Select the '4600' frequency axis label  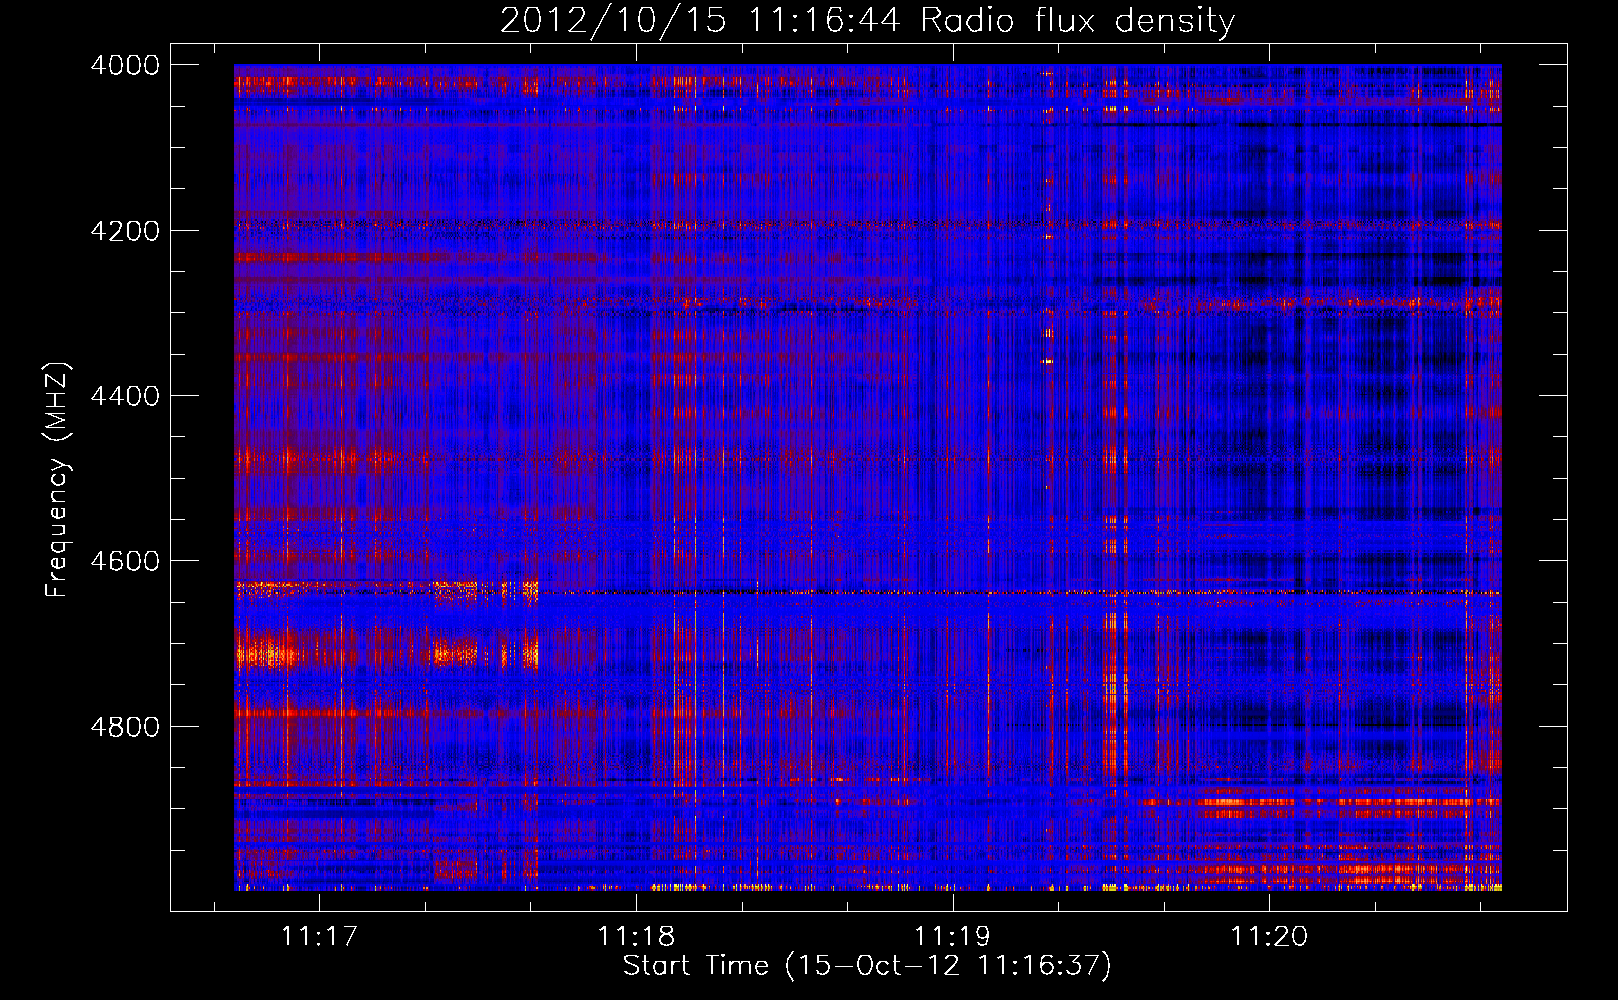tap(125, 561)
